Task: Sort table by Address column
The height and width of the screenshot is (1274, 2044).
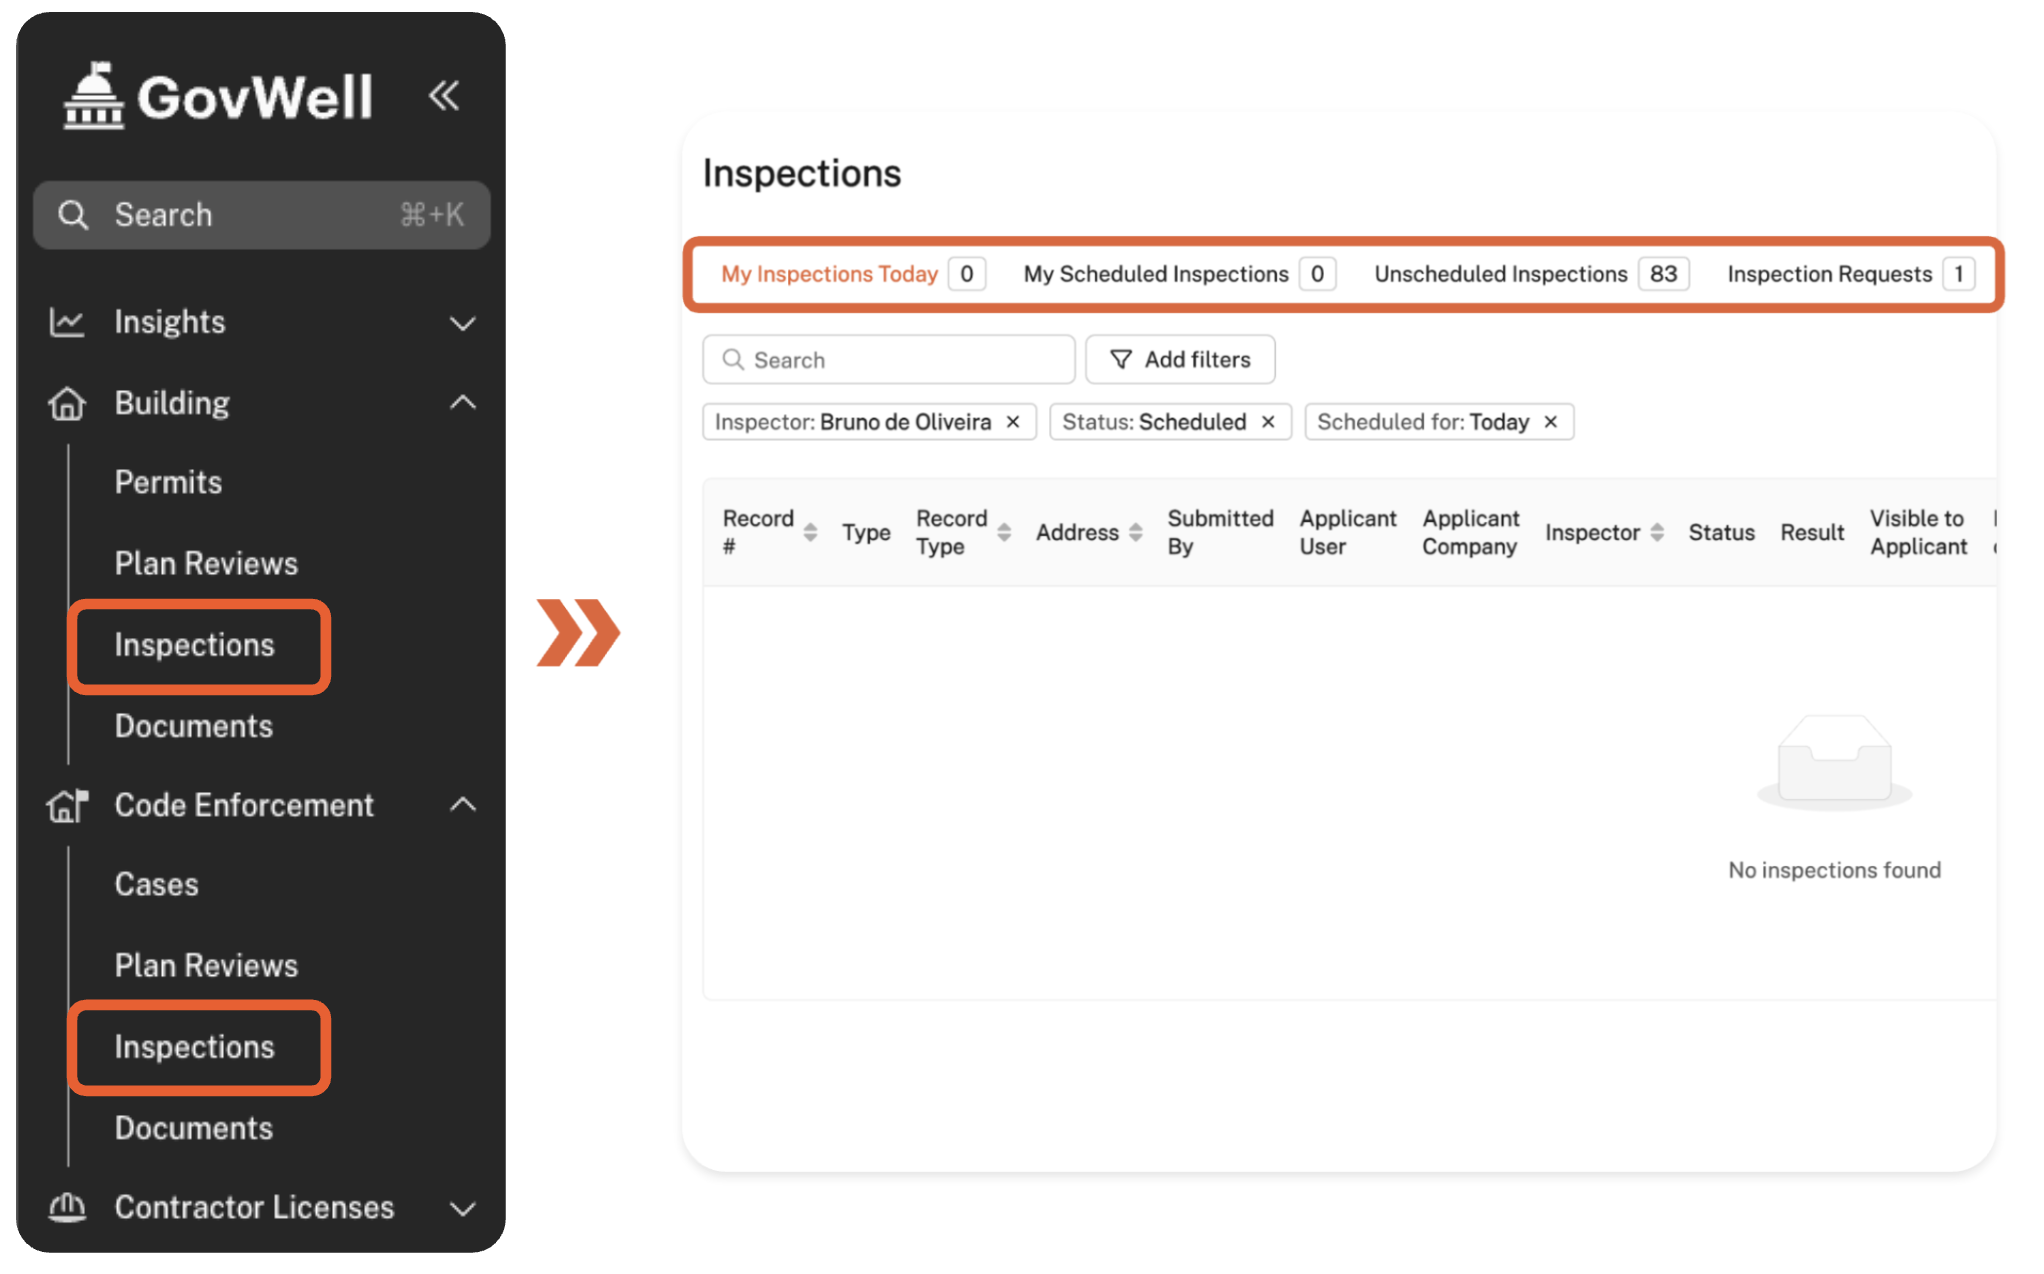Action: [x=1135, y=533]
